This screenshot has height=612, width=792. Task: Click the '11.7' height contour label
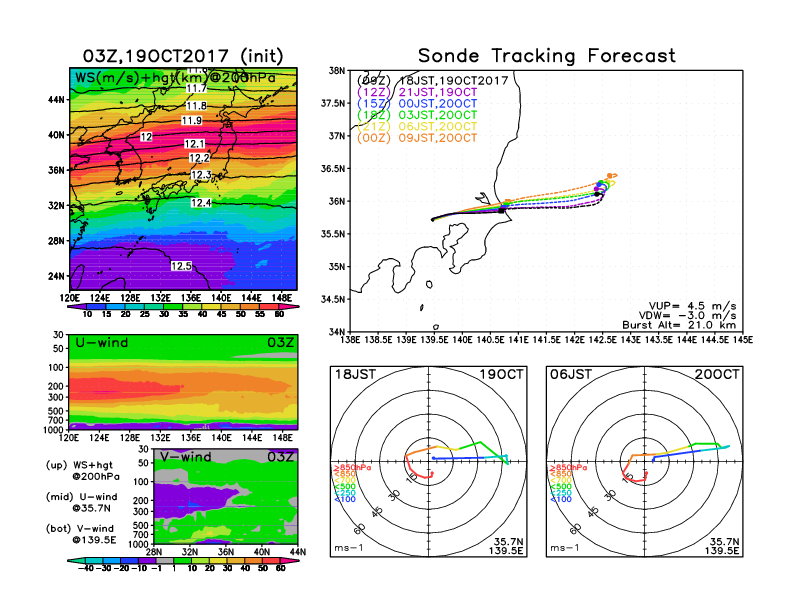[196, 88]
